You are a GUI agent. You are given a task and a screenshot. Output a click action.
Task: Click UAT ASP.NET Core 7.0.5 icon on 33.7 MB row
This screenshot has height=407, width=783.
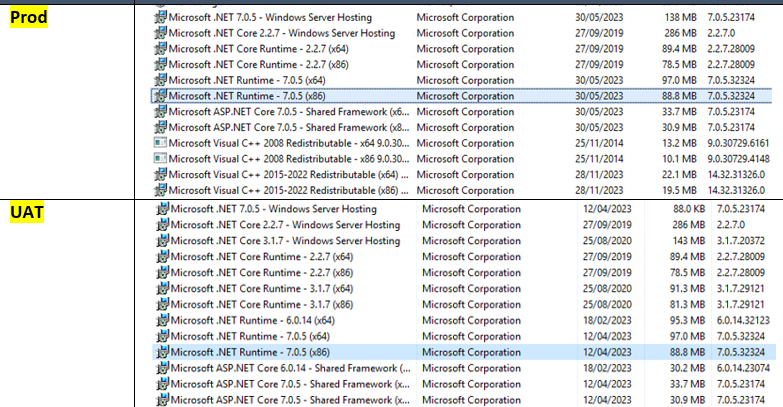click(x=163, y=385)
